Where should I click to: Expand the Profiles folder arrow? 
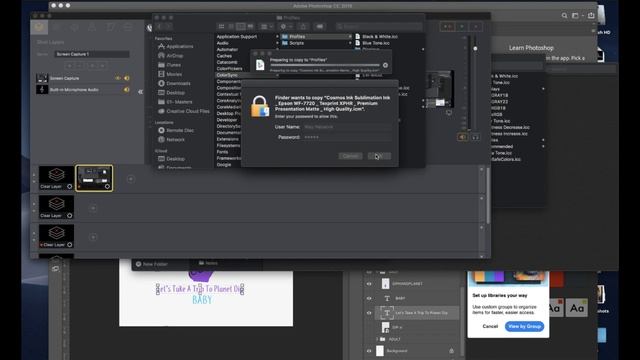tap(350, 37)
